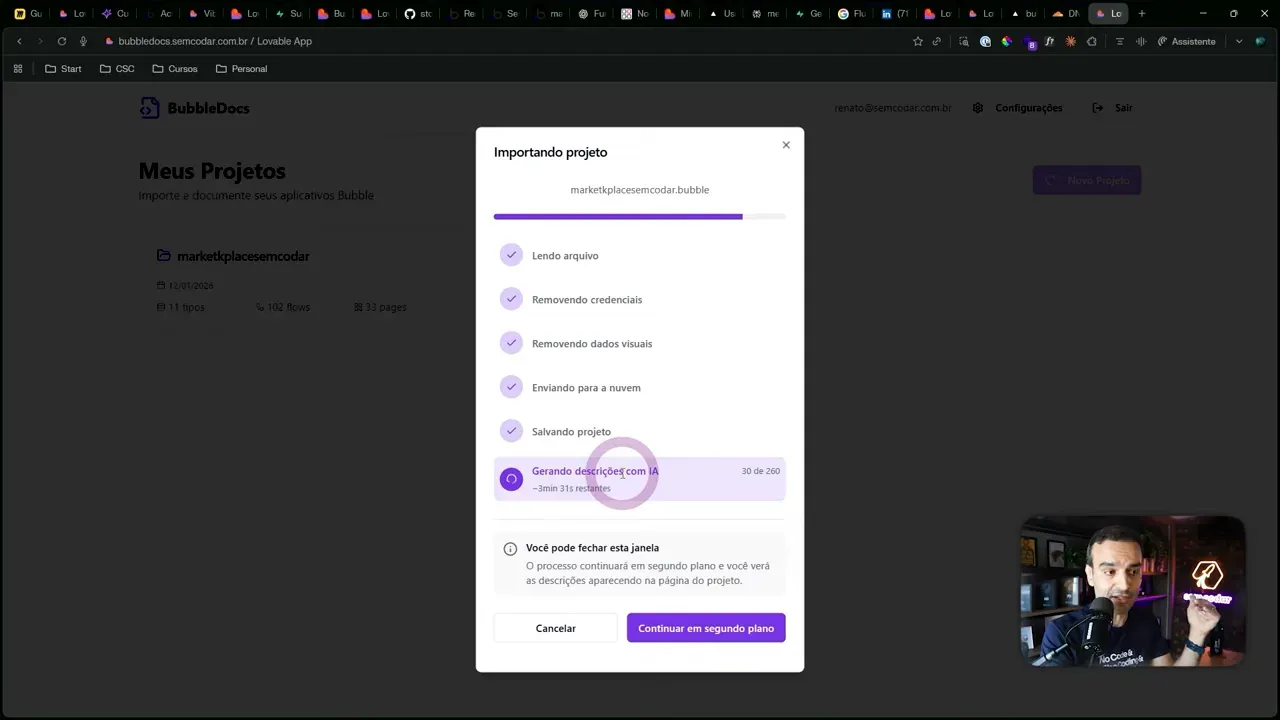Click the checkmark beside Salvando projeto
Image resolution: width=1280 pixels, height=720 pixels.
[x=511, y=431]
